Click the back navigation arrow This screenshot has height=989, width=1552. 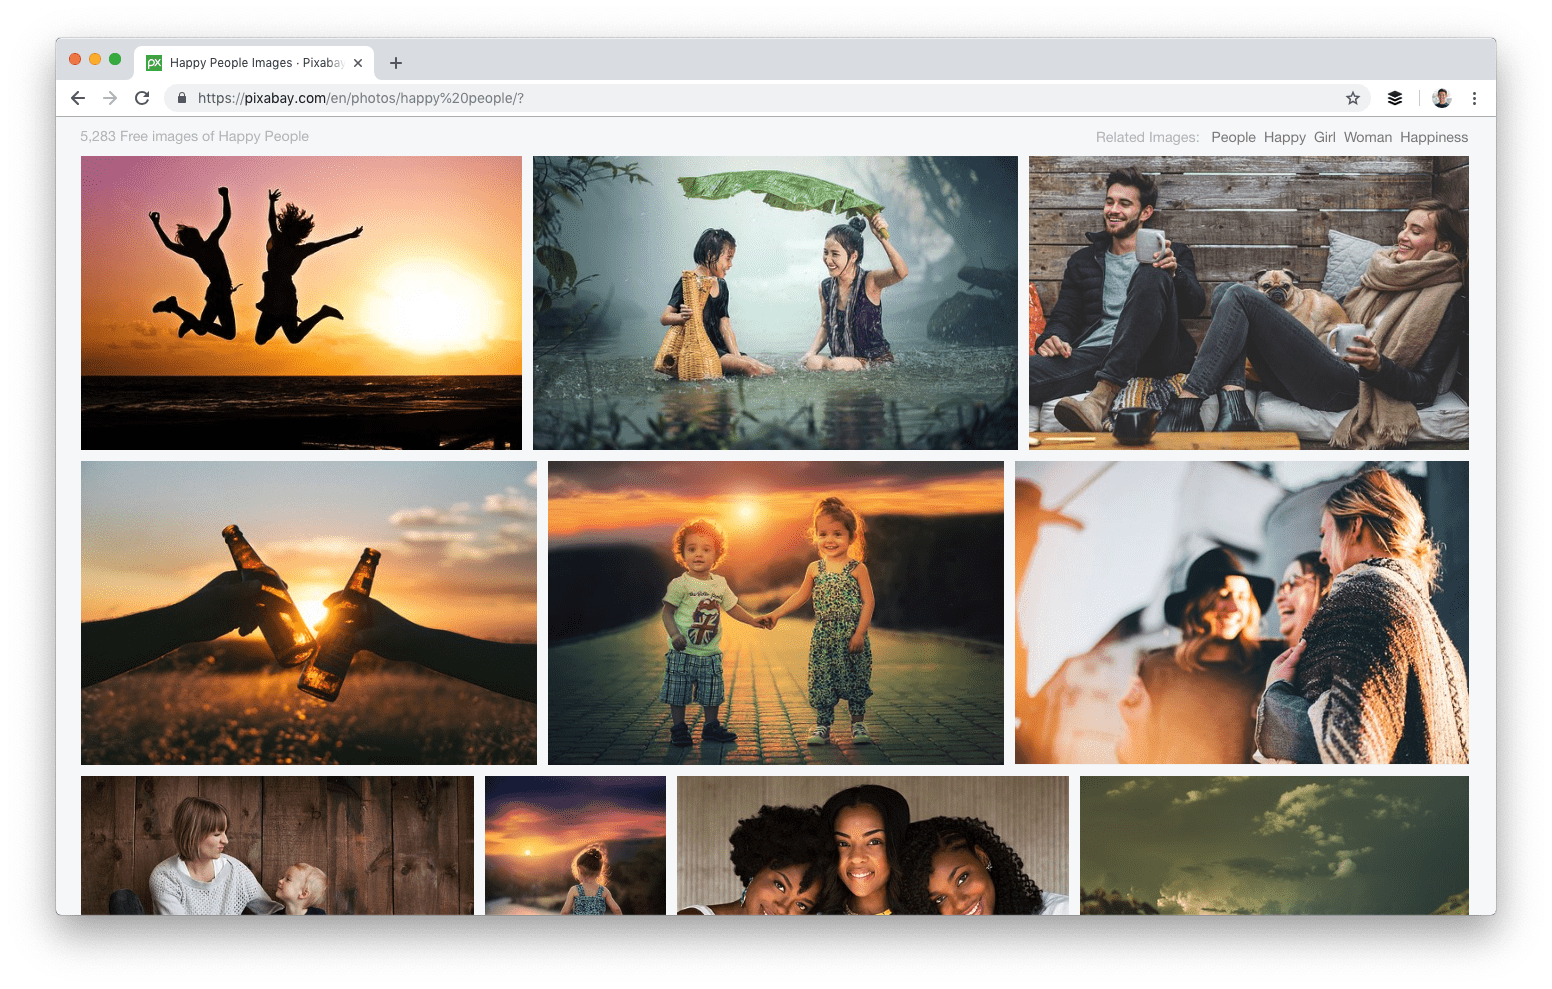[77, 98]
